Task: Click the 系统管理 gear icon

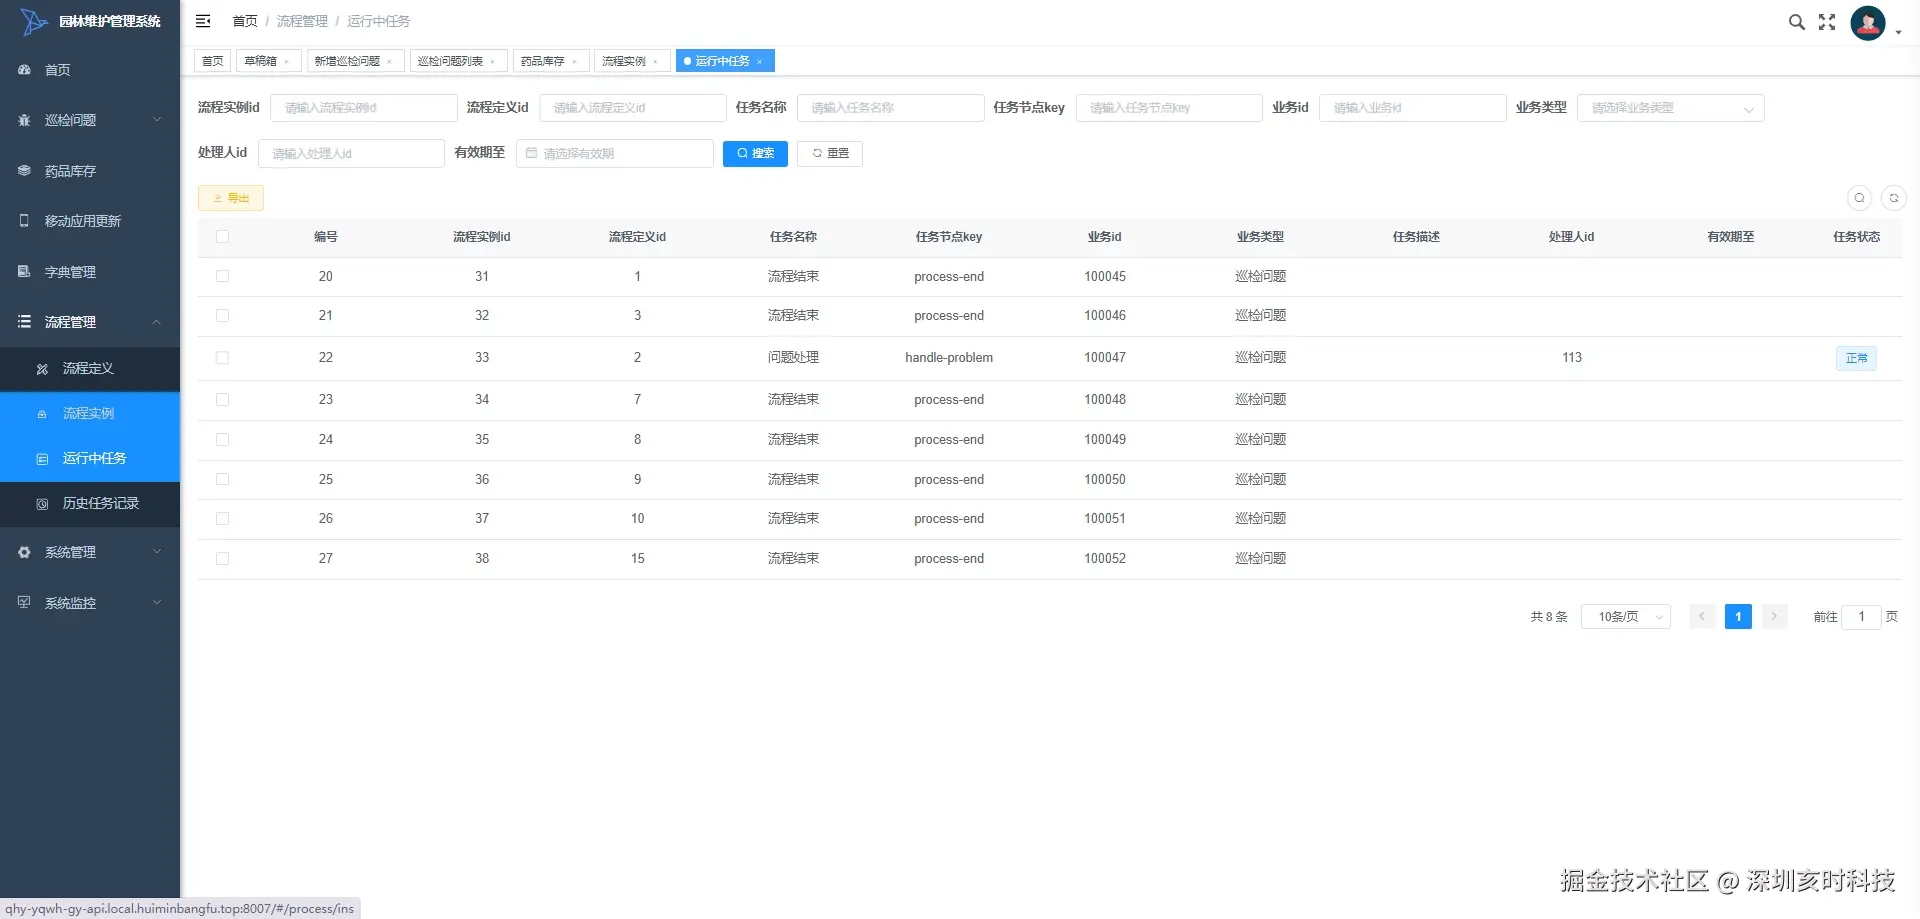Action: [x=24, y=552]
